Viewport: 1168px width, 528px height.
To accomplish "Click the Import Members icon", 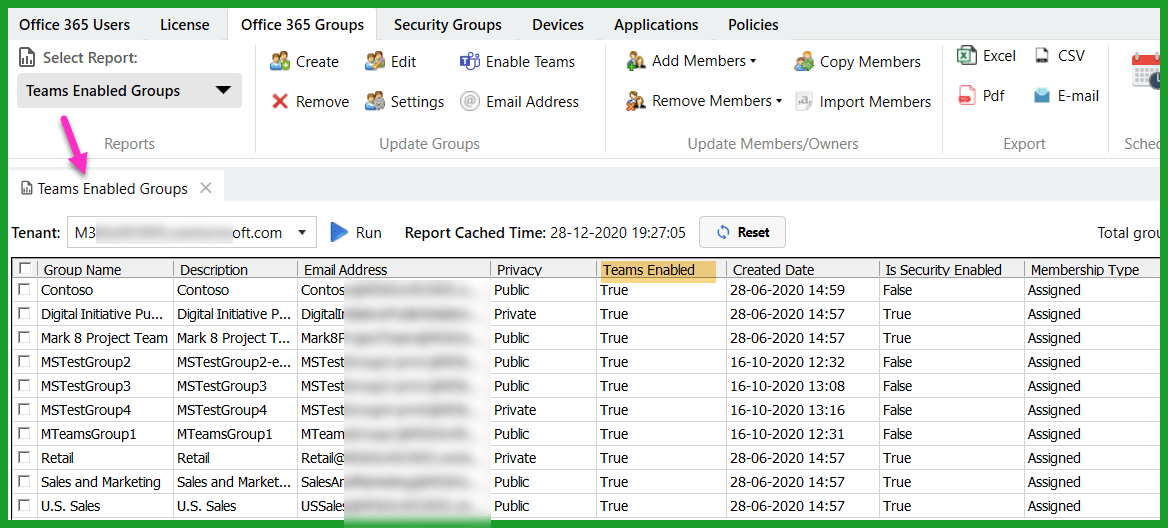I will coord(804,101).
